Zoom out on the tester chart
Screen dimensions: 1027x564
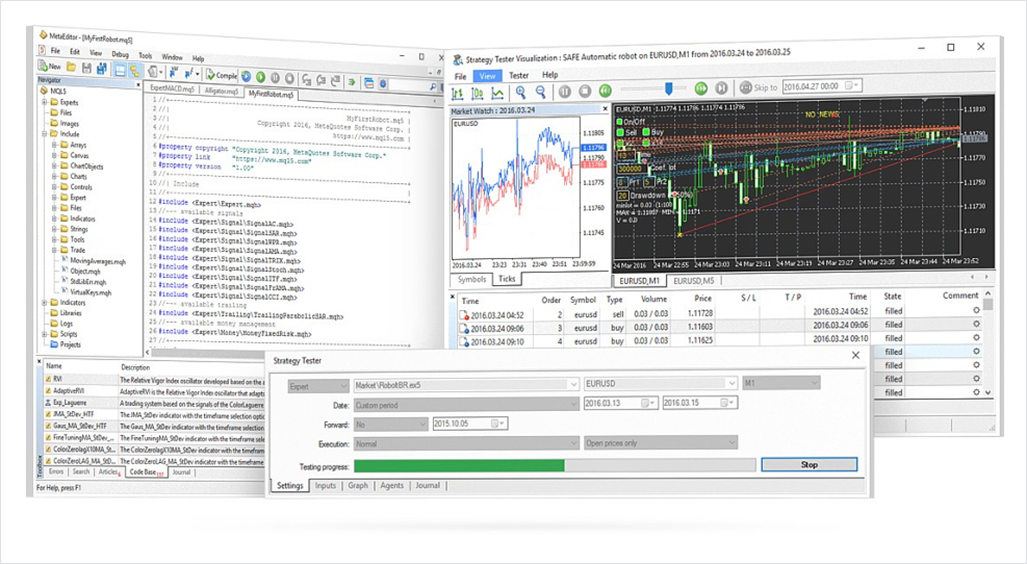pyautogui.click(x=540, y=92)
